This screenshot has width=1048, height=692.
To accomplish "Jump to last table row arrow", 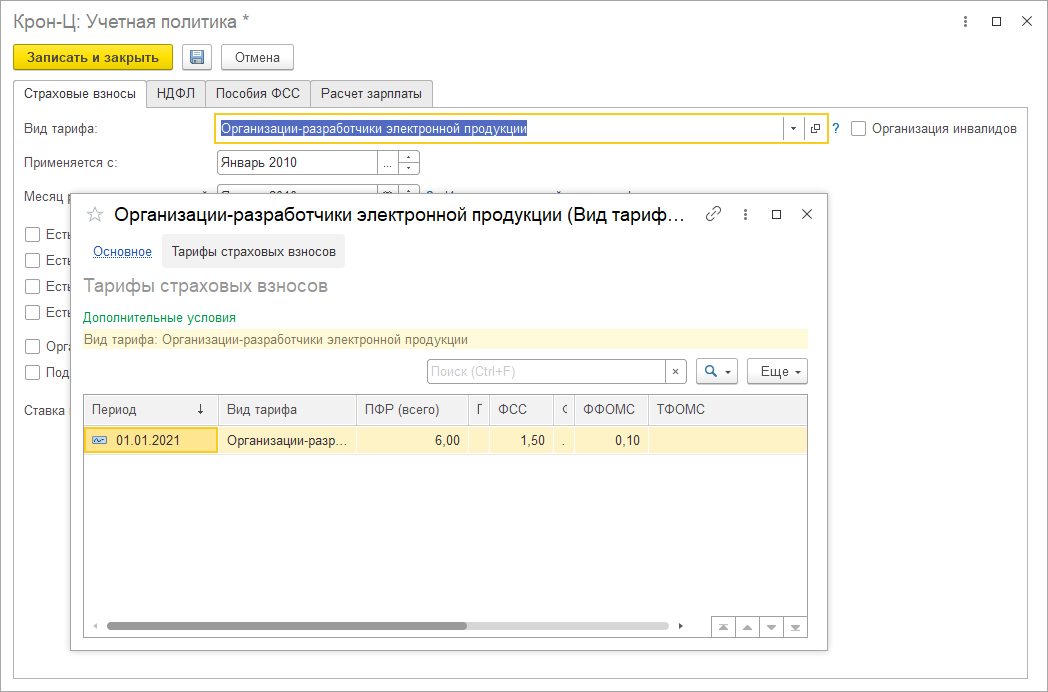I will point(795,627).
